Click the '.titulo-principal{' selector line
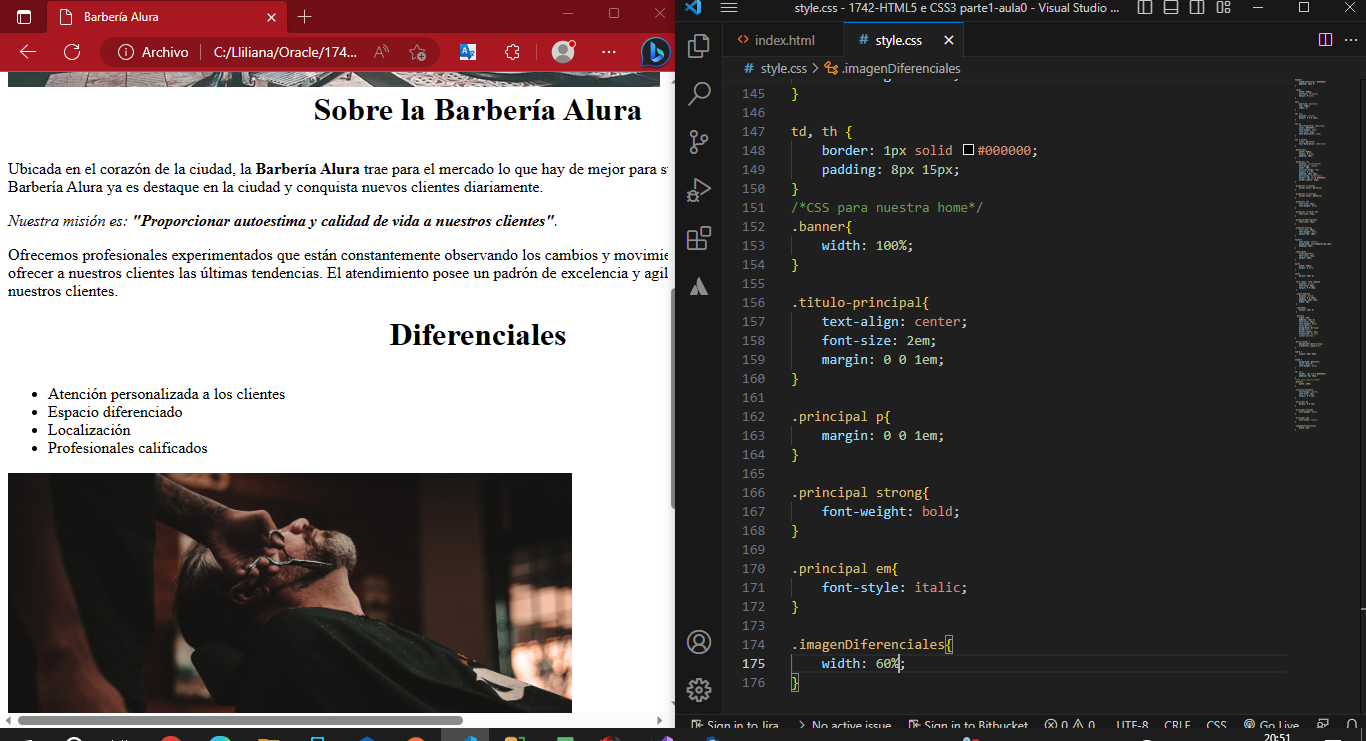Viewport: 1366px width, 741px height. [861, 302]
